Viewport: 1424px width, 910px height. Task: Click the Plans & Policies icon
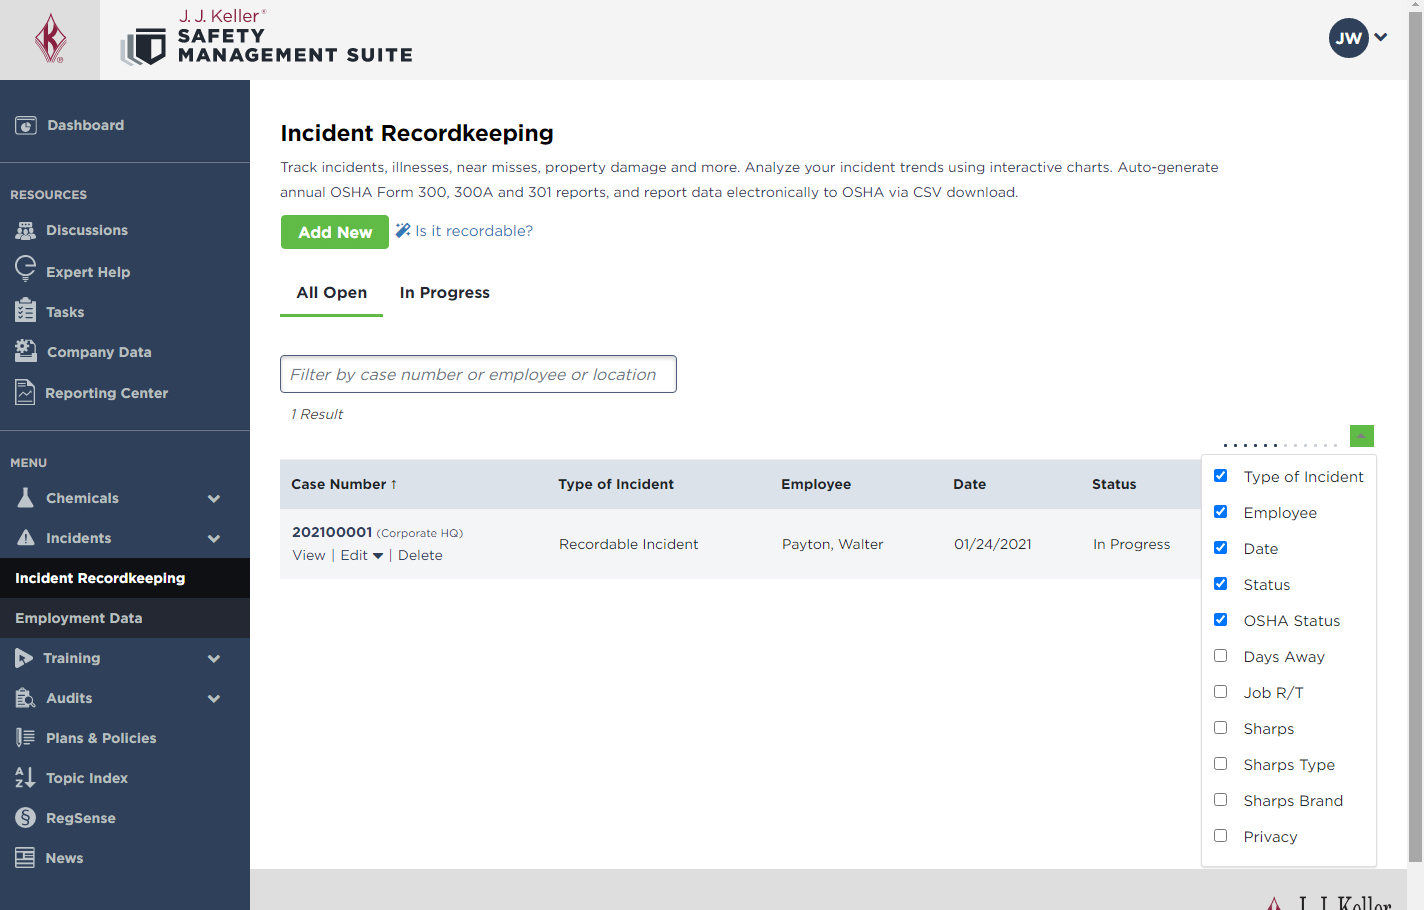point(26,737)
